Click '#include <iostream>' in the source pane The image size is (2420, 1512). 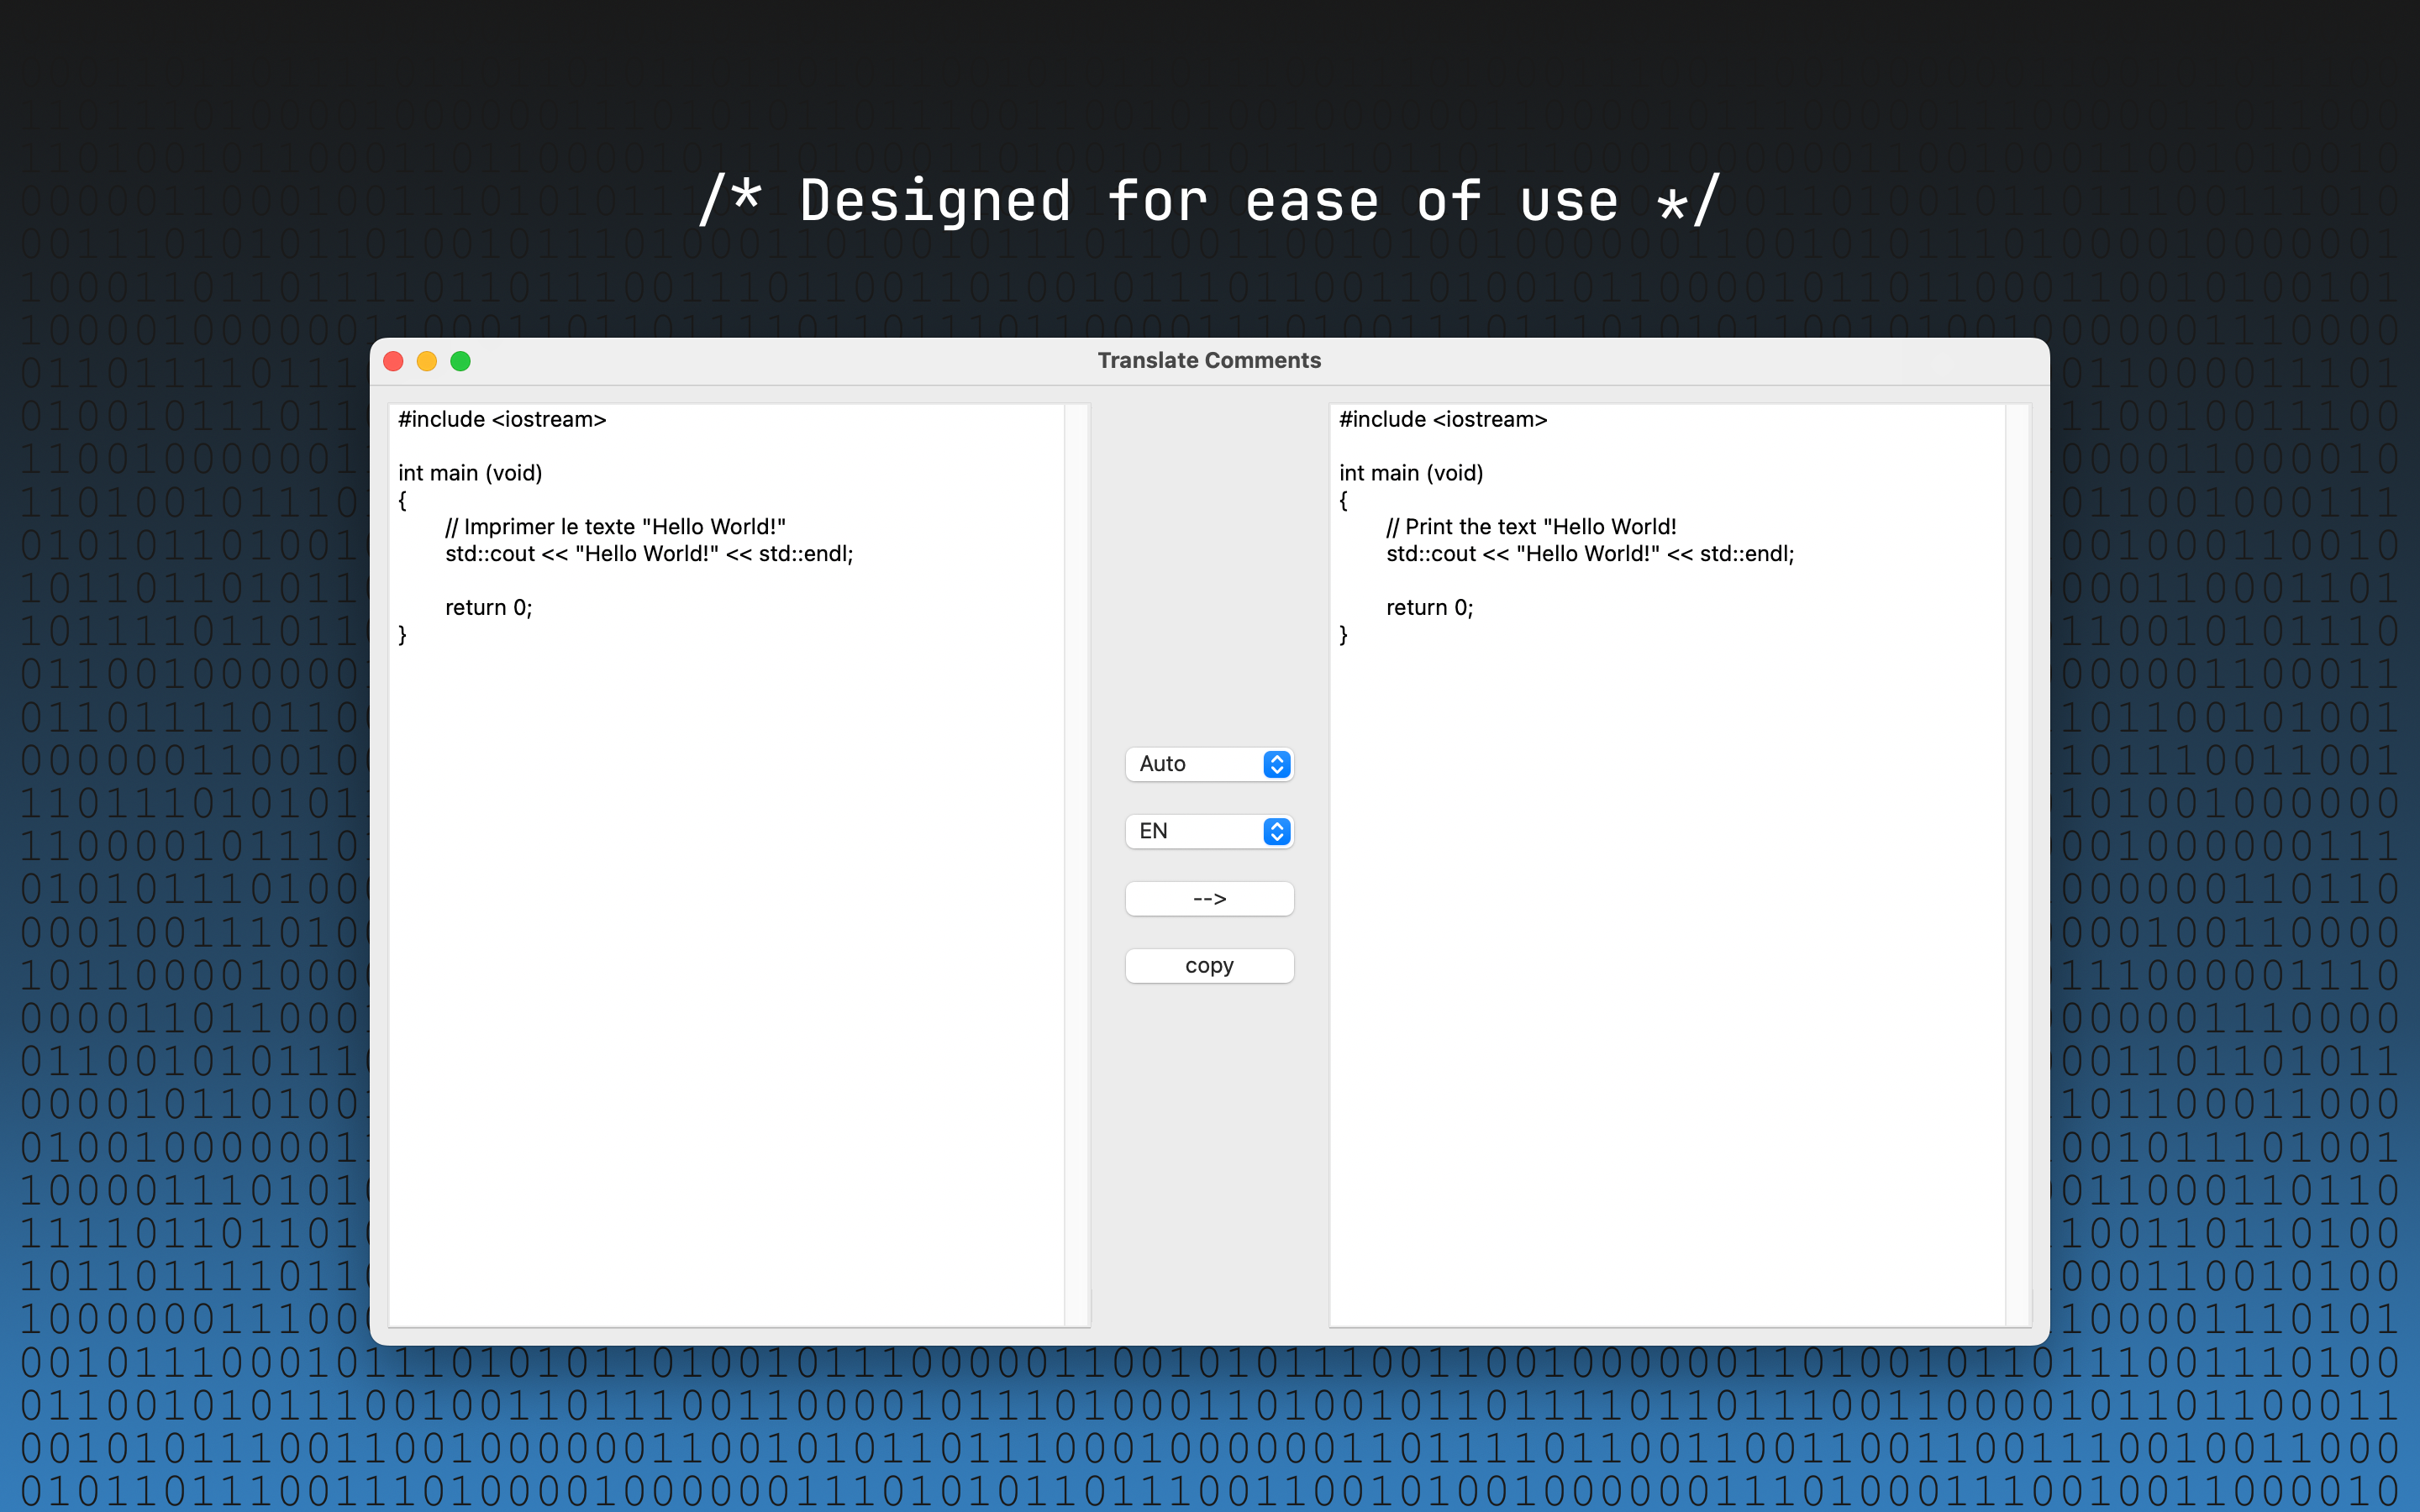coord(502,419)
